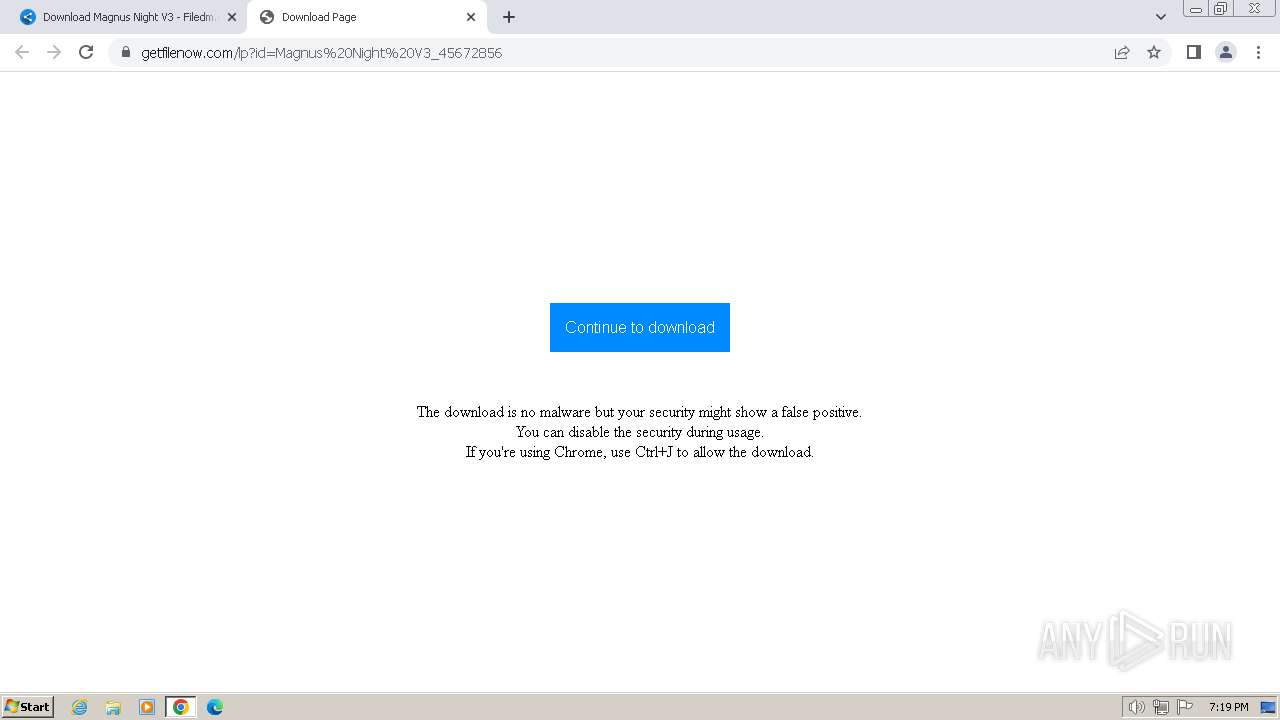Launch Microsoft Edge from taskbar
Image resolution: width=1280 pixels, height=720 pixels.
tap(215, 707)
